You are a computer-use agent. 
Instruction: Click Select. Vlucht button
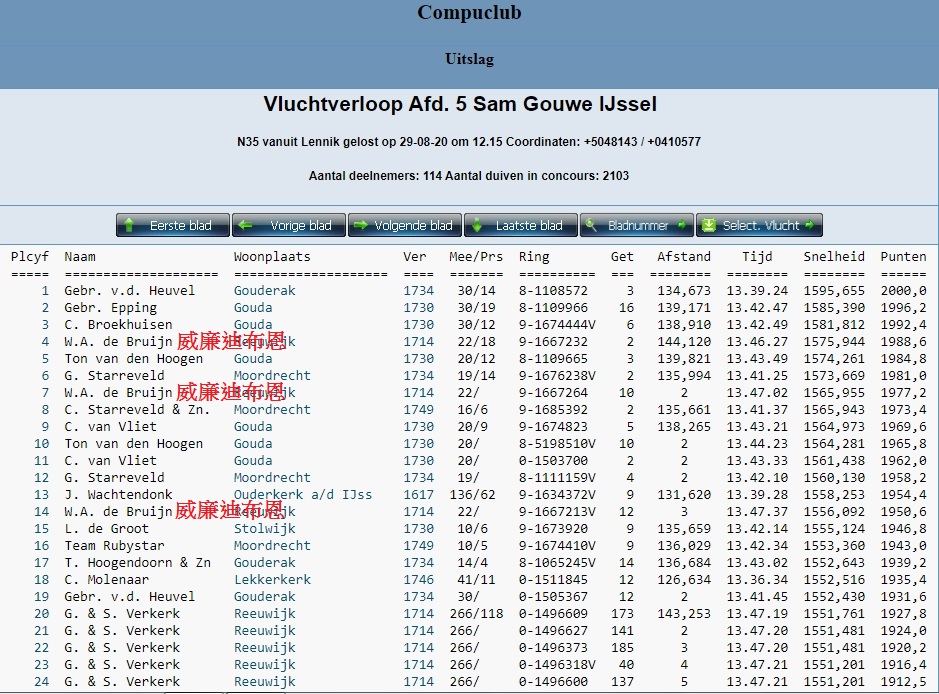point(759,225)
